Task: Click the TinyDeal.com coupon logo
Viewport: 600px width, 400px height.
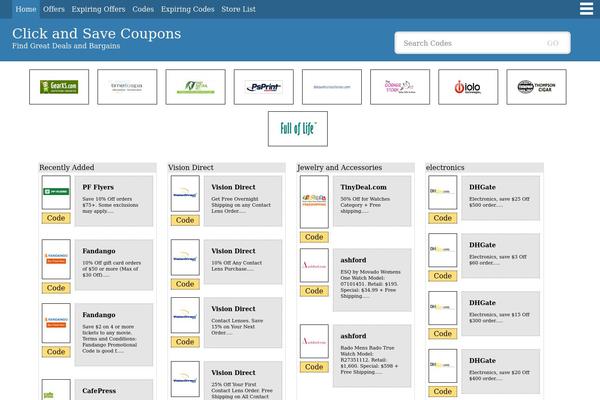Action: (314, 202)
